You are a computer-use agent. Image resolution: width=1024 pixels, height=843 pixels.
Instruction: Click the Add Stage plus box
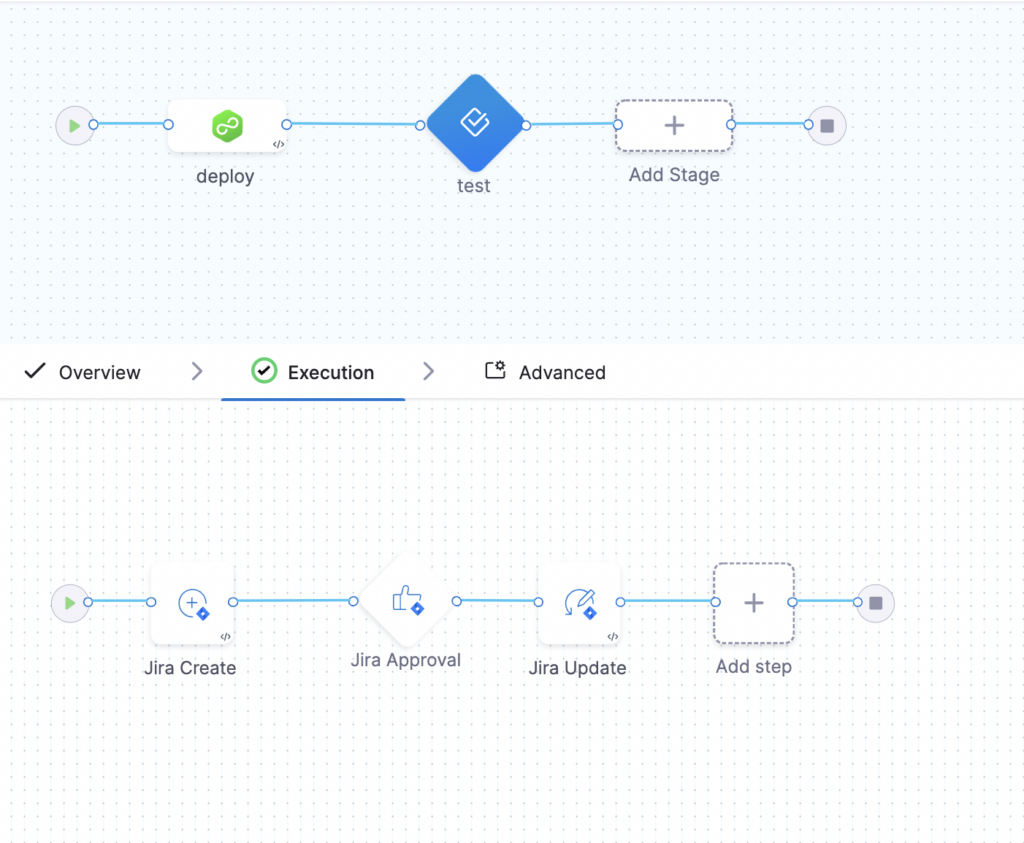tap(674, 125)
